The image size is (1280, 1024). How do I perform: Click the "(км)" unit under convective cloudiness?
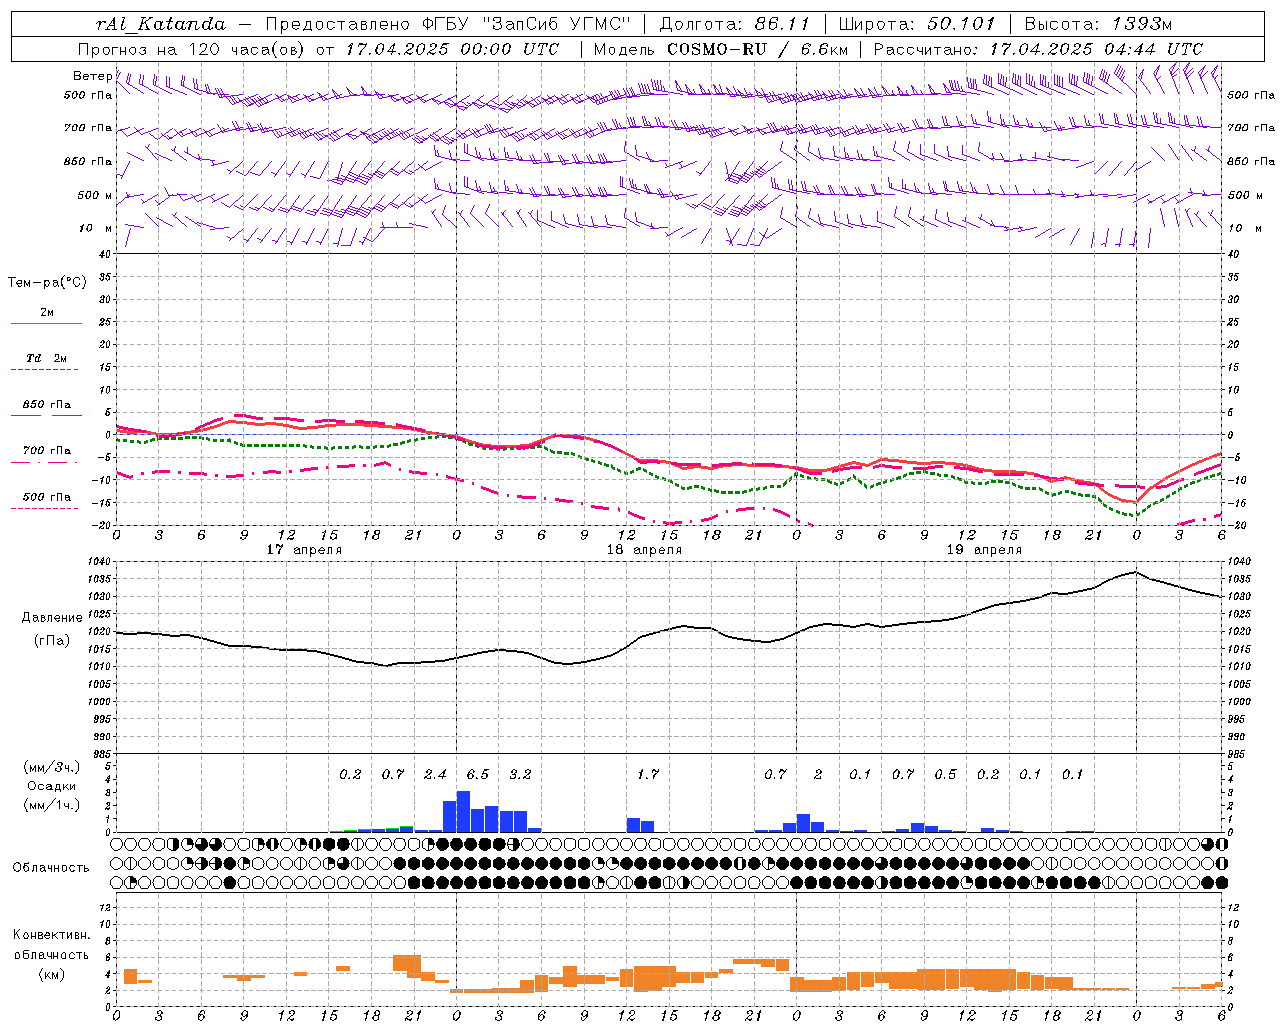51,974
